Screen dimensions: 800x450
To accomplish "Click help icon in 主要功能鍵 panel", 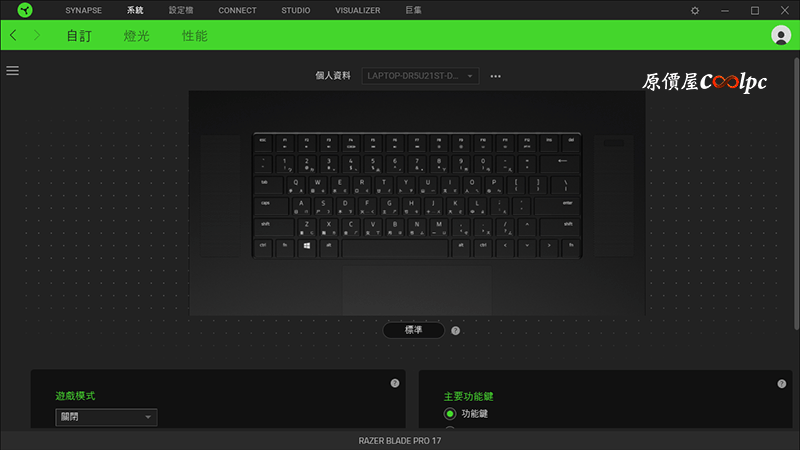I will 782,384.
